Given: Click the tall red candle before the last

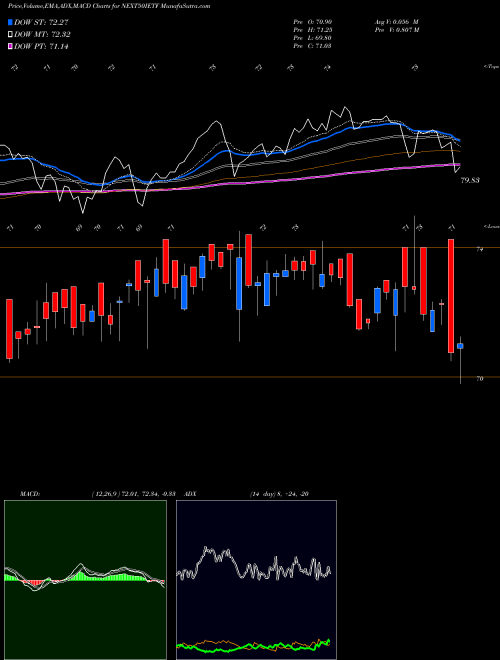Looking at the screenshot, I should pyautogui.click(x=451, y=295).
